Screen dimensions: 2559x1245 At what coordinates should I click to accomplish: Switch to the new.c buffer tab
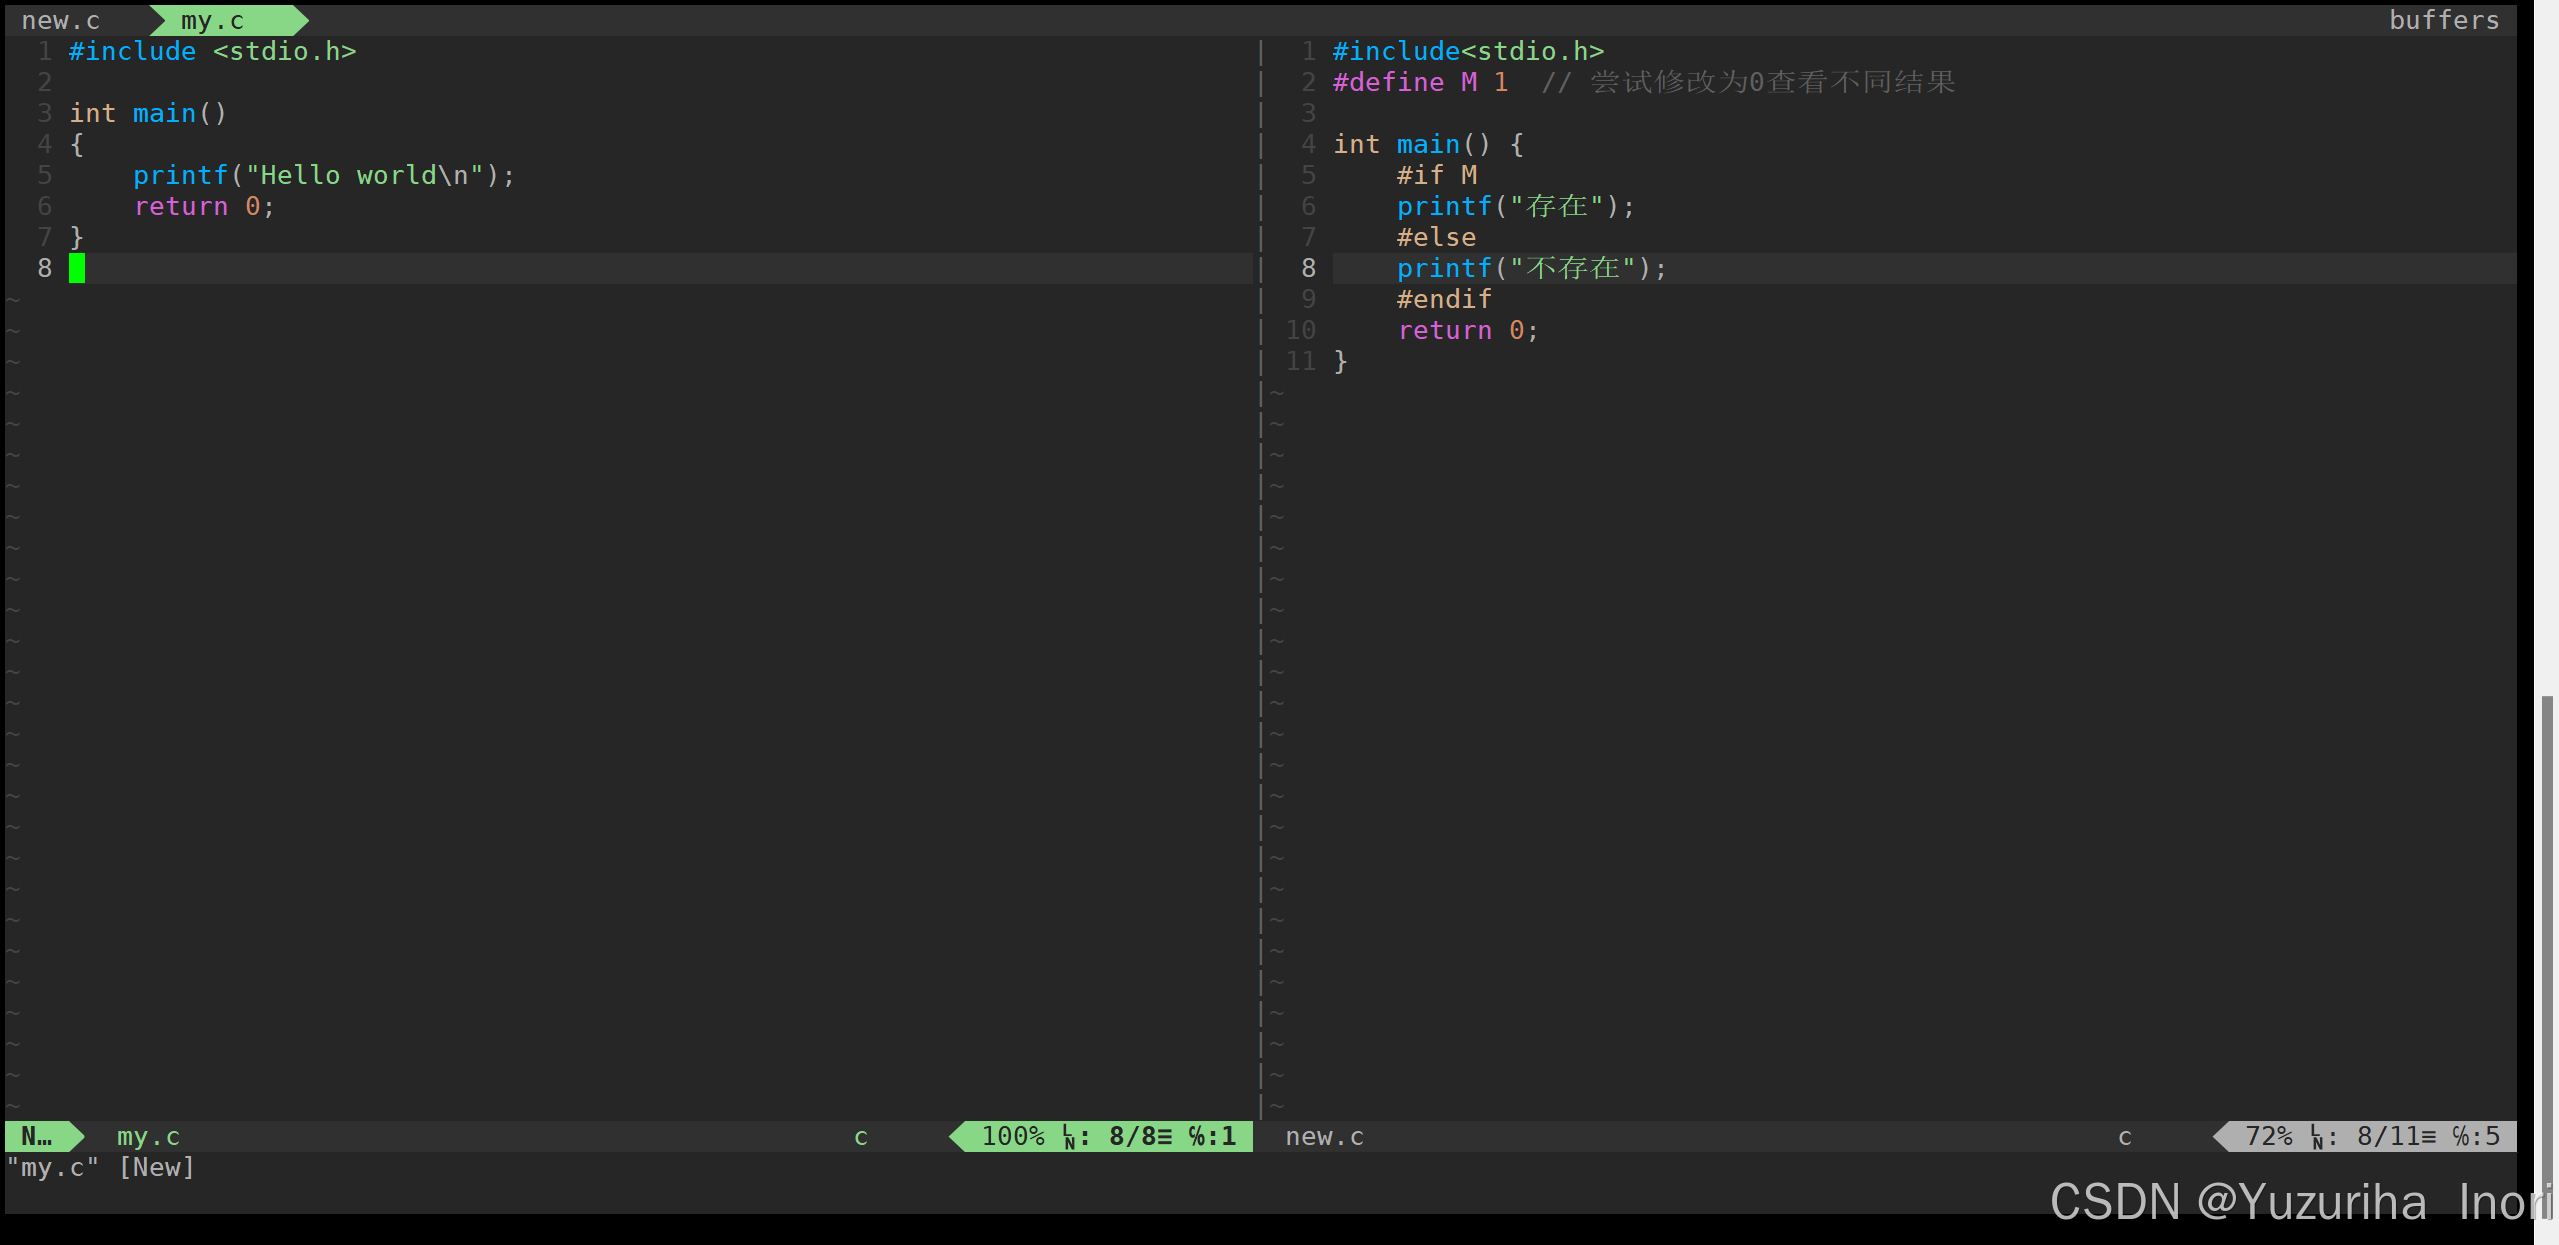tap(61, 20)
